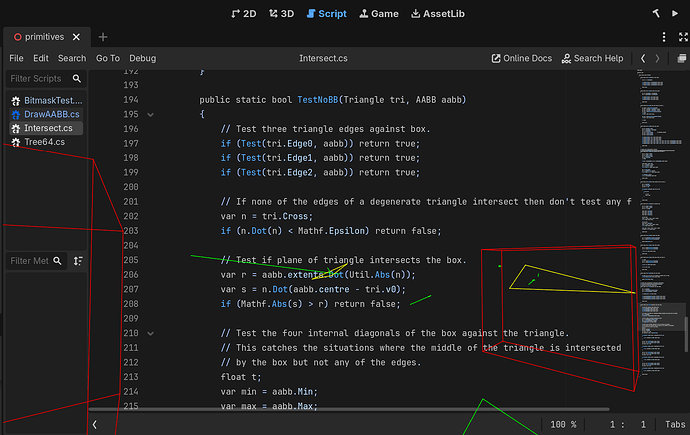Open Search Help
The image size is (690, 435).
(x=592, y=58)
